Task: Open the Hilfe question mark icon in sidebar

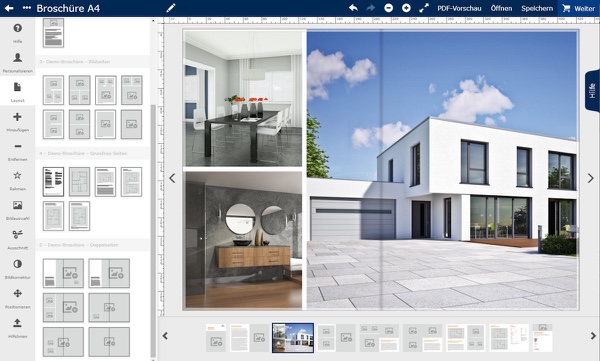Action: tap(18, 28)
